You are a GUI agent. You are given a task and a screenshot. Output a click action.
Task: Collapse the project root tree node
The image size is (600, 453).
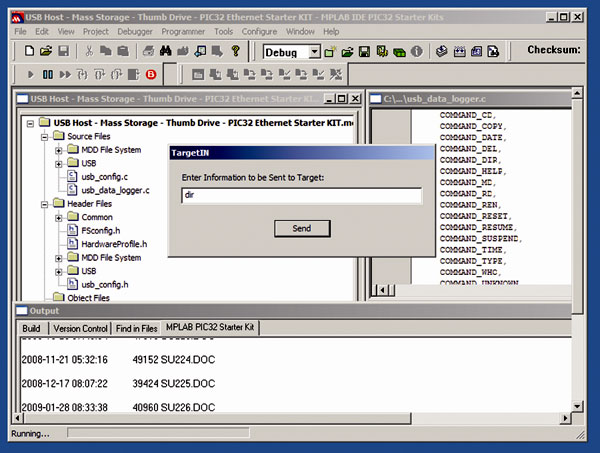coord(30,124)
